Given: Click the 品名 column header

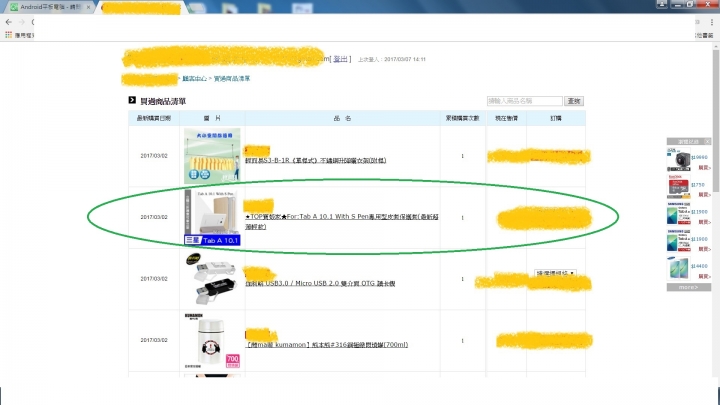Looking at the screenshot, I should coord(343,118).
